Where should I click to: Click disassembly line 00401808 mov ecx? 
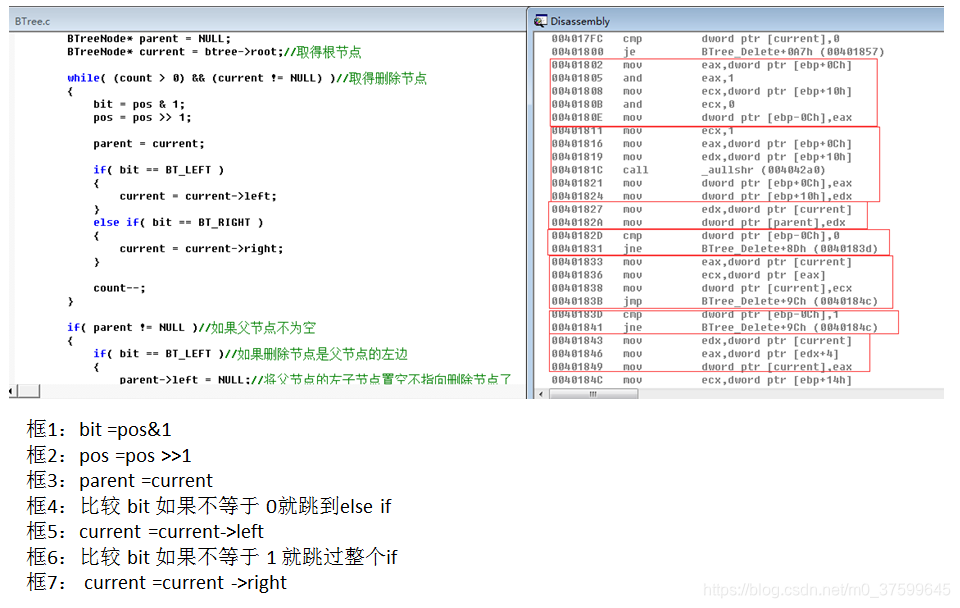[702, 91]
